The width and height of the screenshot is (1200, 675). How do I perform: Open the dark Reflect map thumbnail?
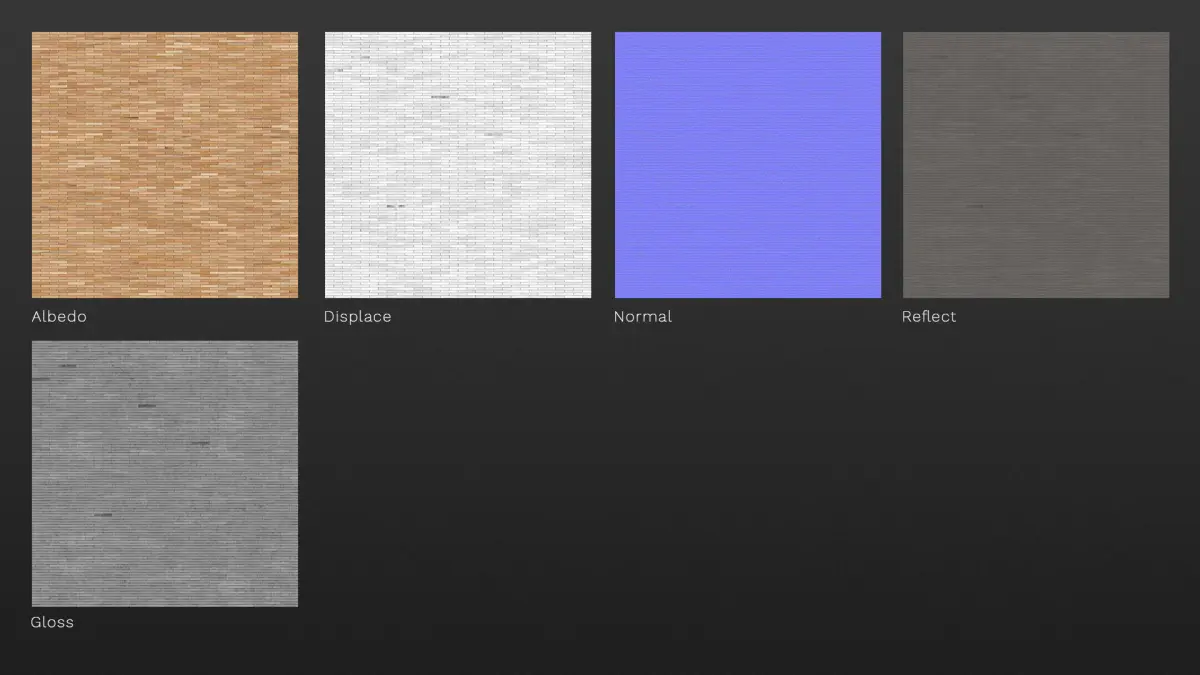pos(1036,165)
